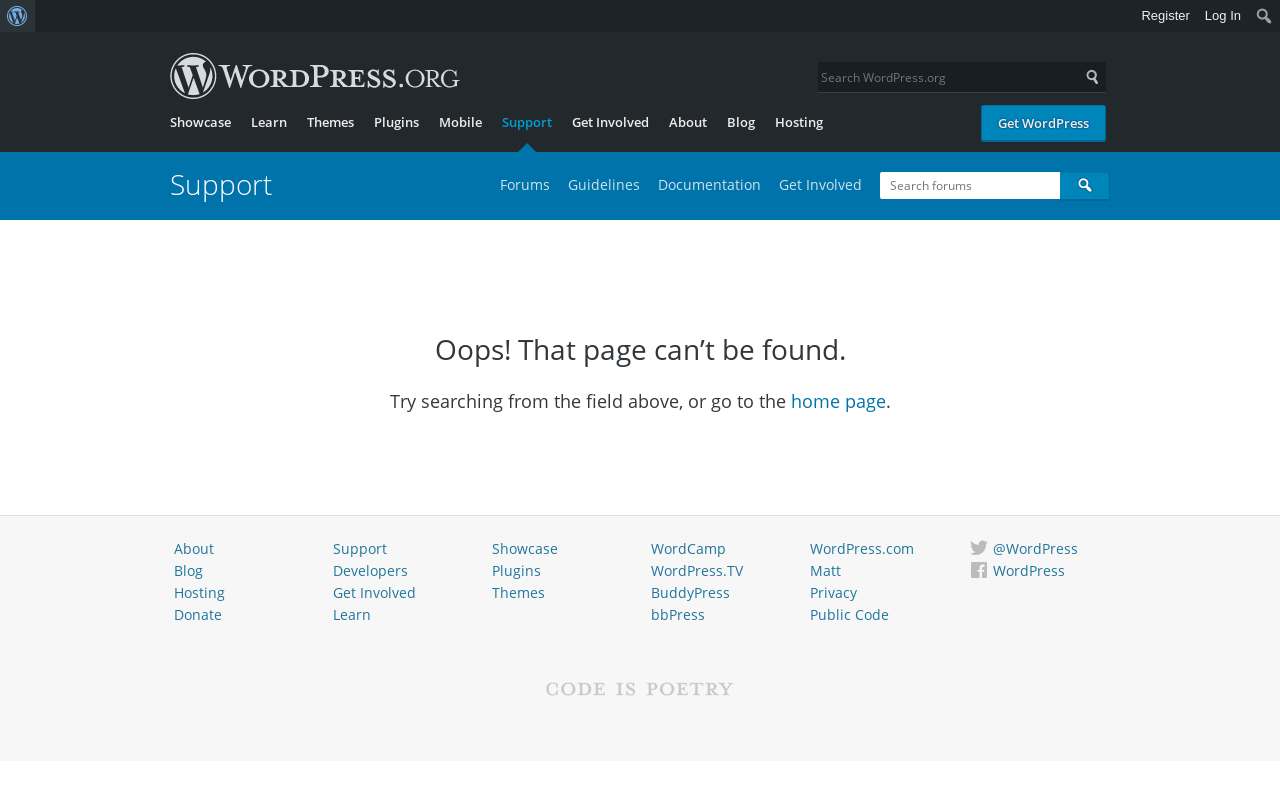Click the footer Donate link

tap(198, 615)
